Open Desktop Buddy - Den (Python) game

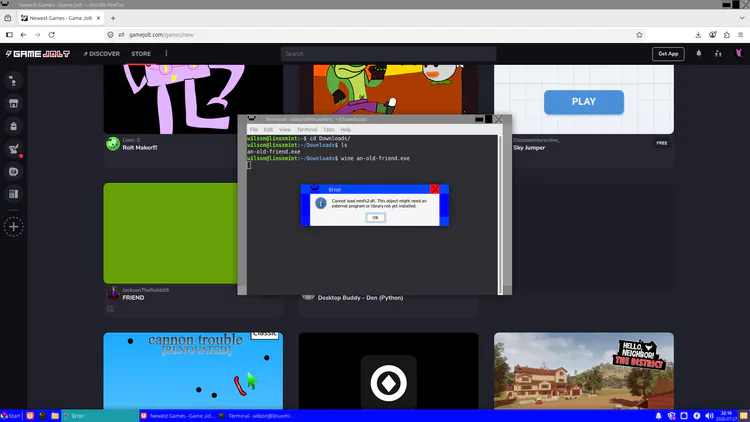360,298
